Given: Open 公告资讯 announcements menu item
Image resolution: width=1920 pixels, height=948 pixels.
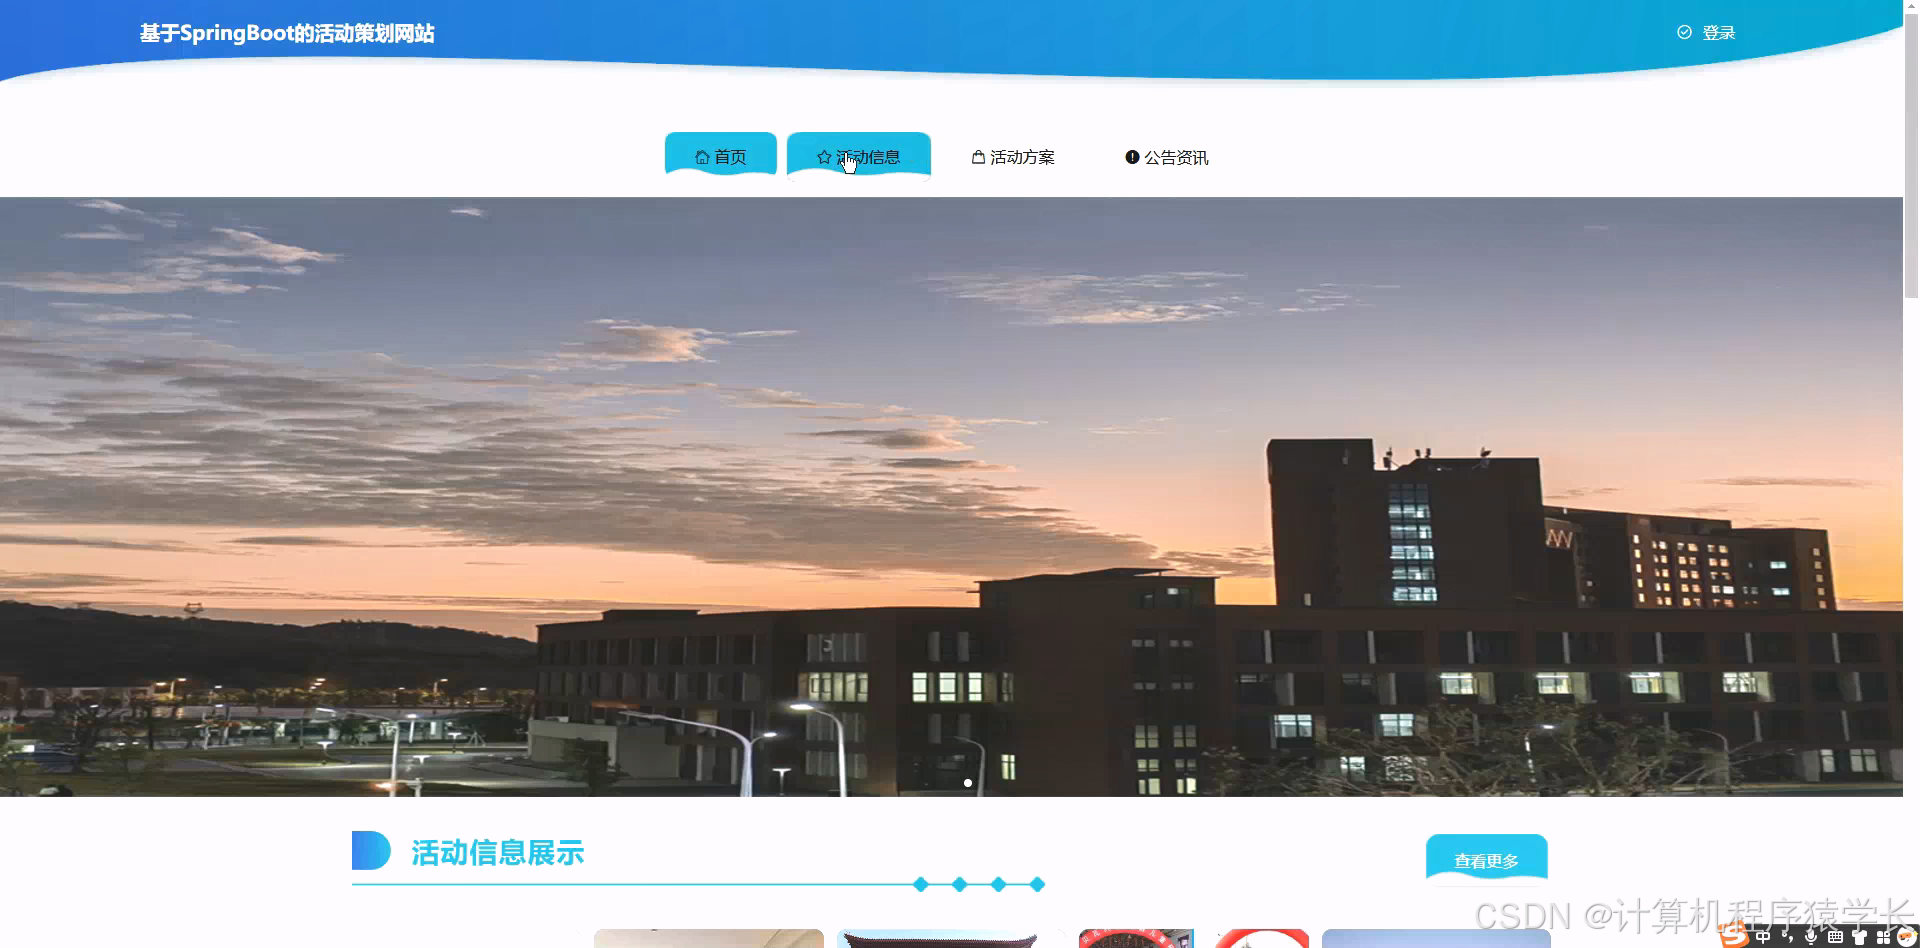Looking at the screenshot, I should pyautogui.click(x=1167, y=157).
